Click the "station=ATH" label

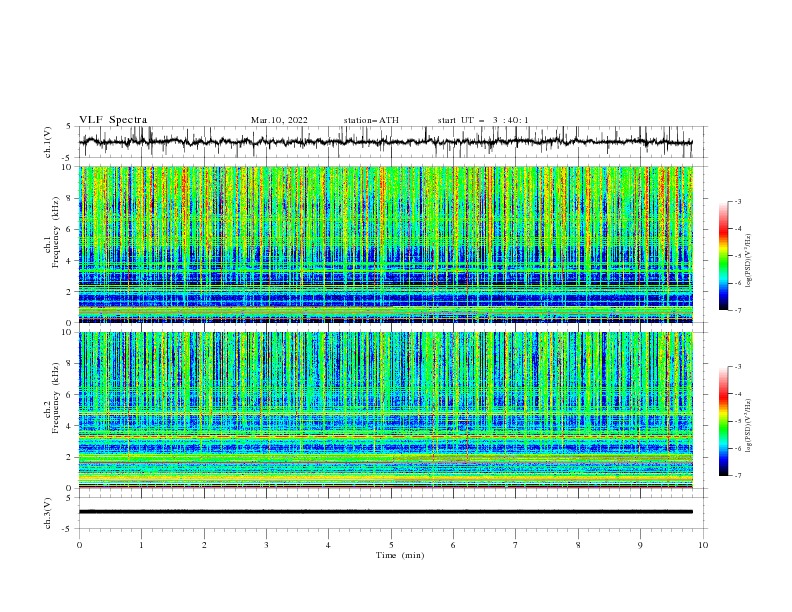click(x=371, y=120)
